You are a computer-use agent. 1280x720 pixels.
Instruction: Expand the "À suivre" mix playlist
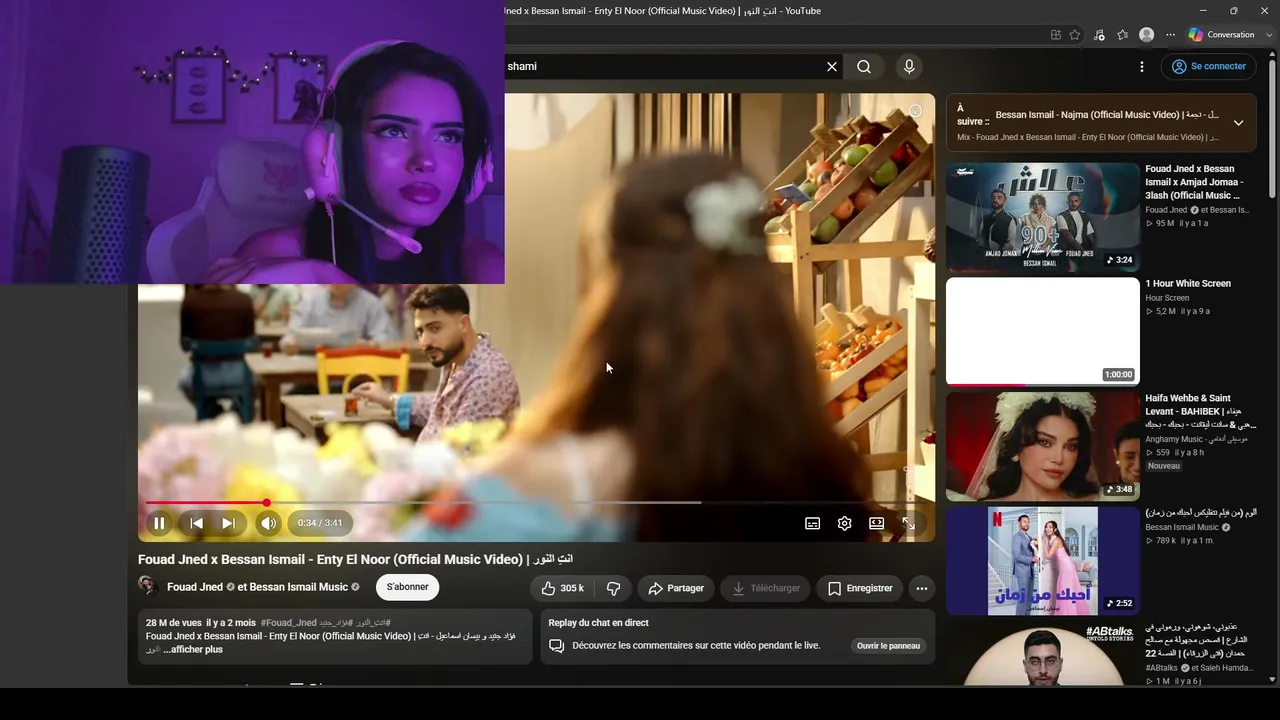[1238, 123]
